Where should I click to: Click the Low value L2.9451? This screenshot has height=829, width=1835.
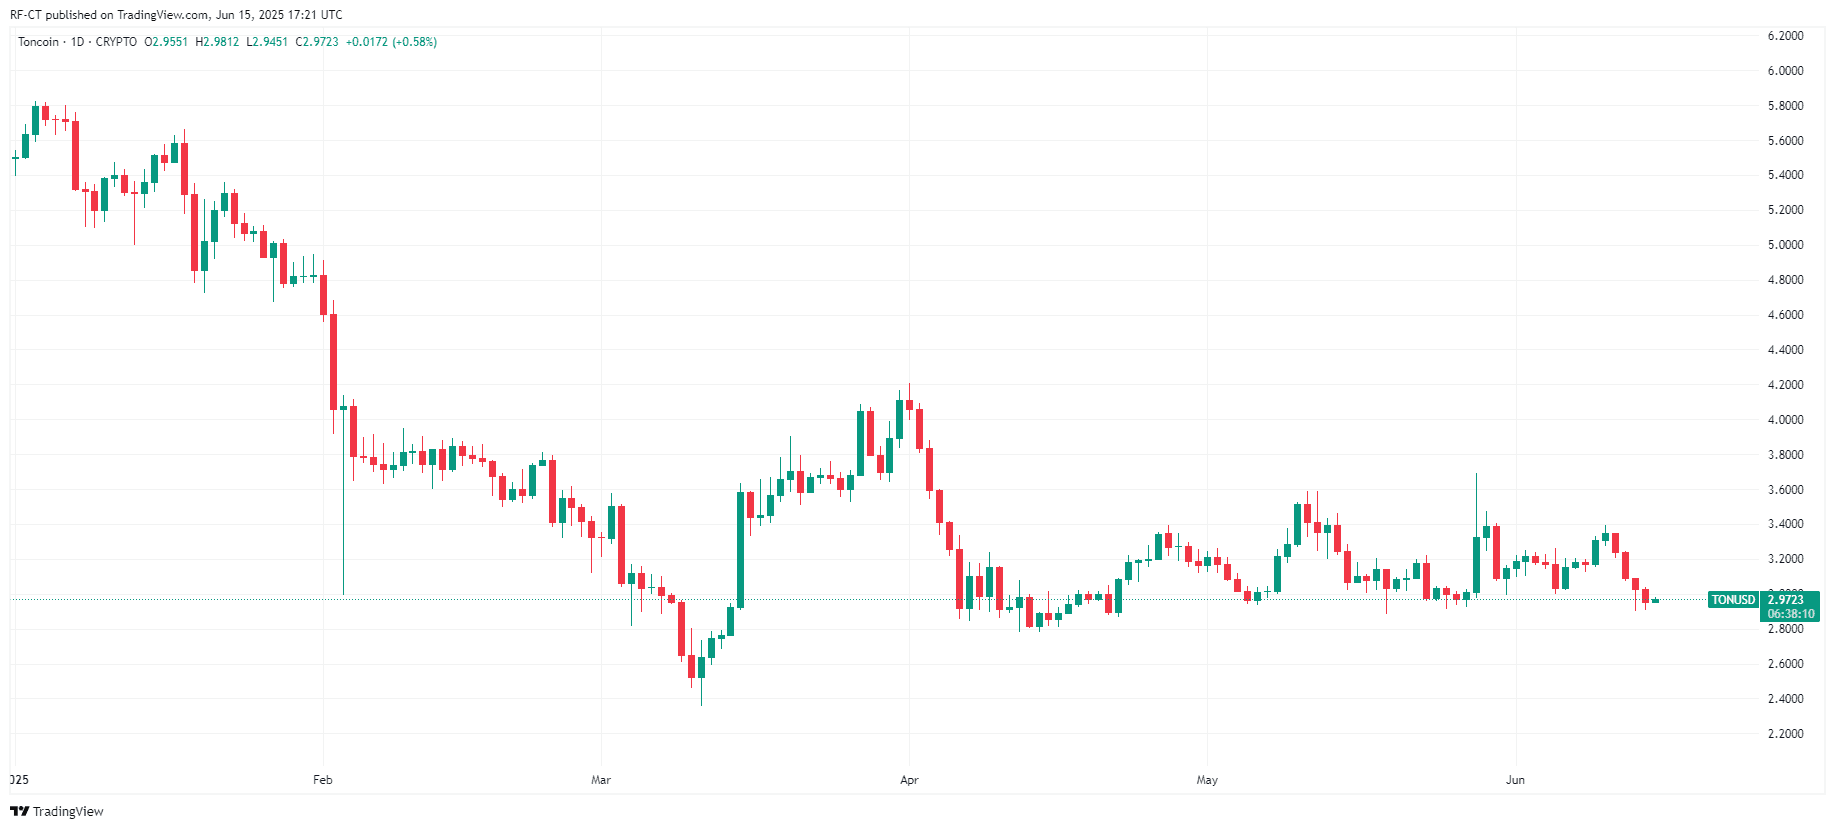[x=267, y=42]
